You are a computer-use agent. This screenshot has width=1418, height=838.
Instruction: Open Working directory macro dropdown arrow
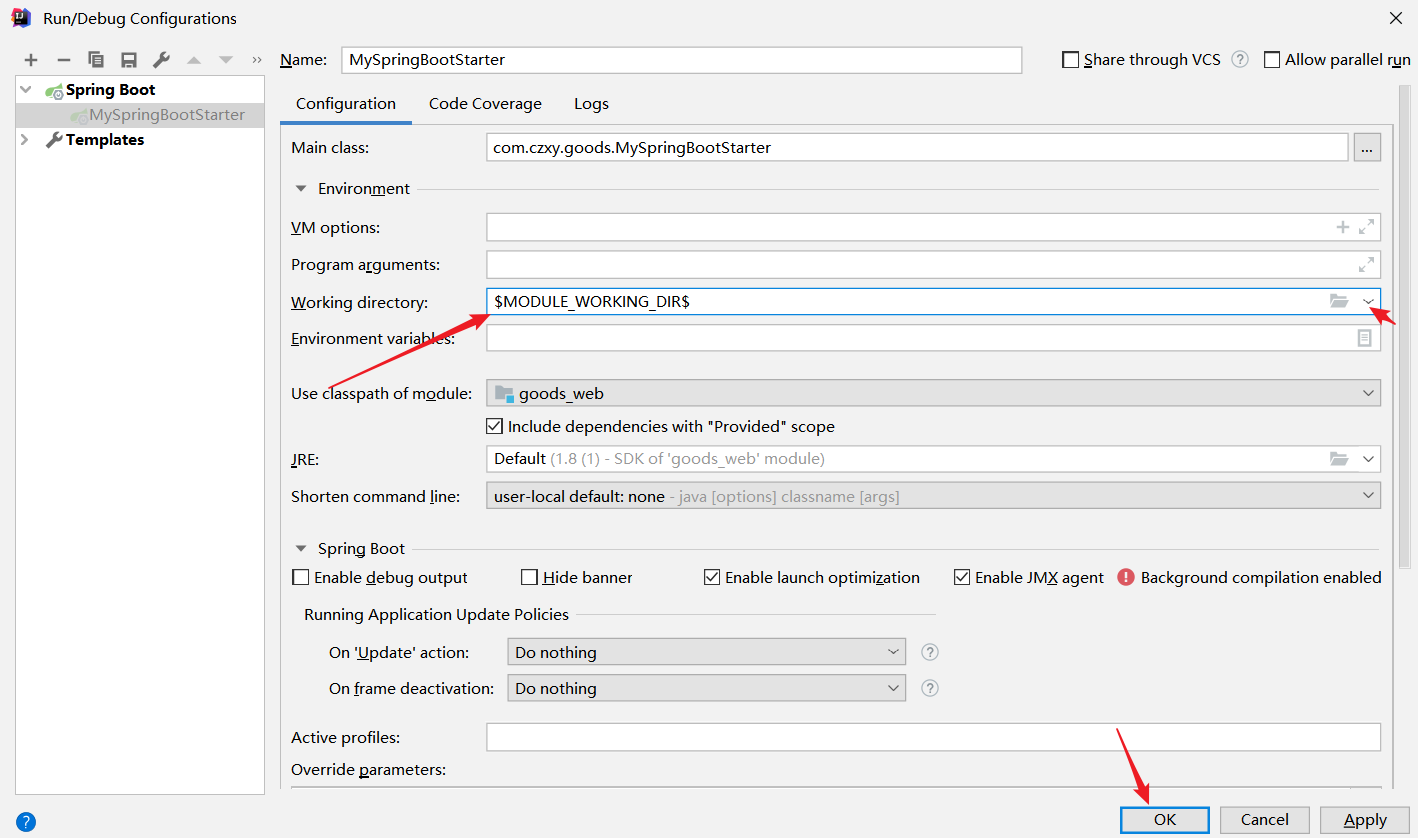point(1368,301)
